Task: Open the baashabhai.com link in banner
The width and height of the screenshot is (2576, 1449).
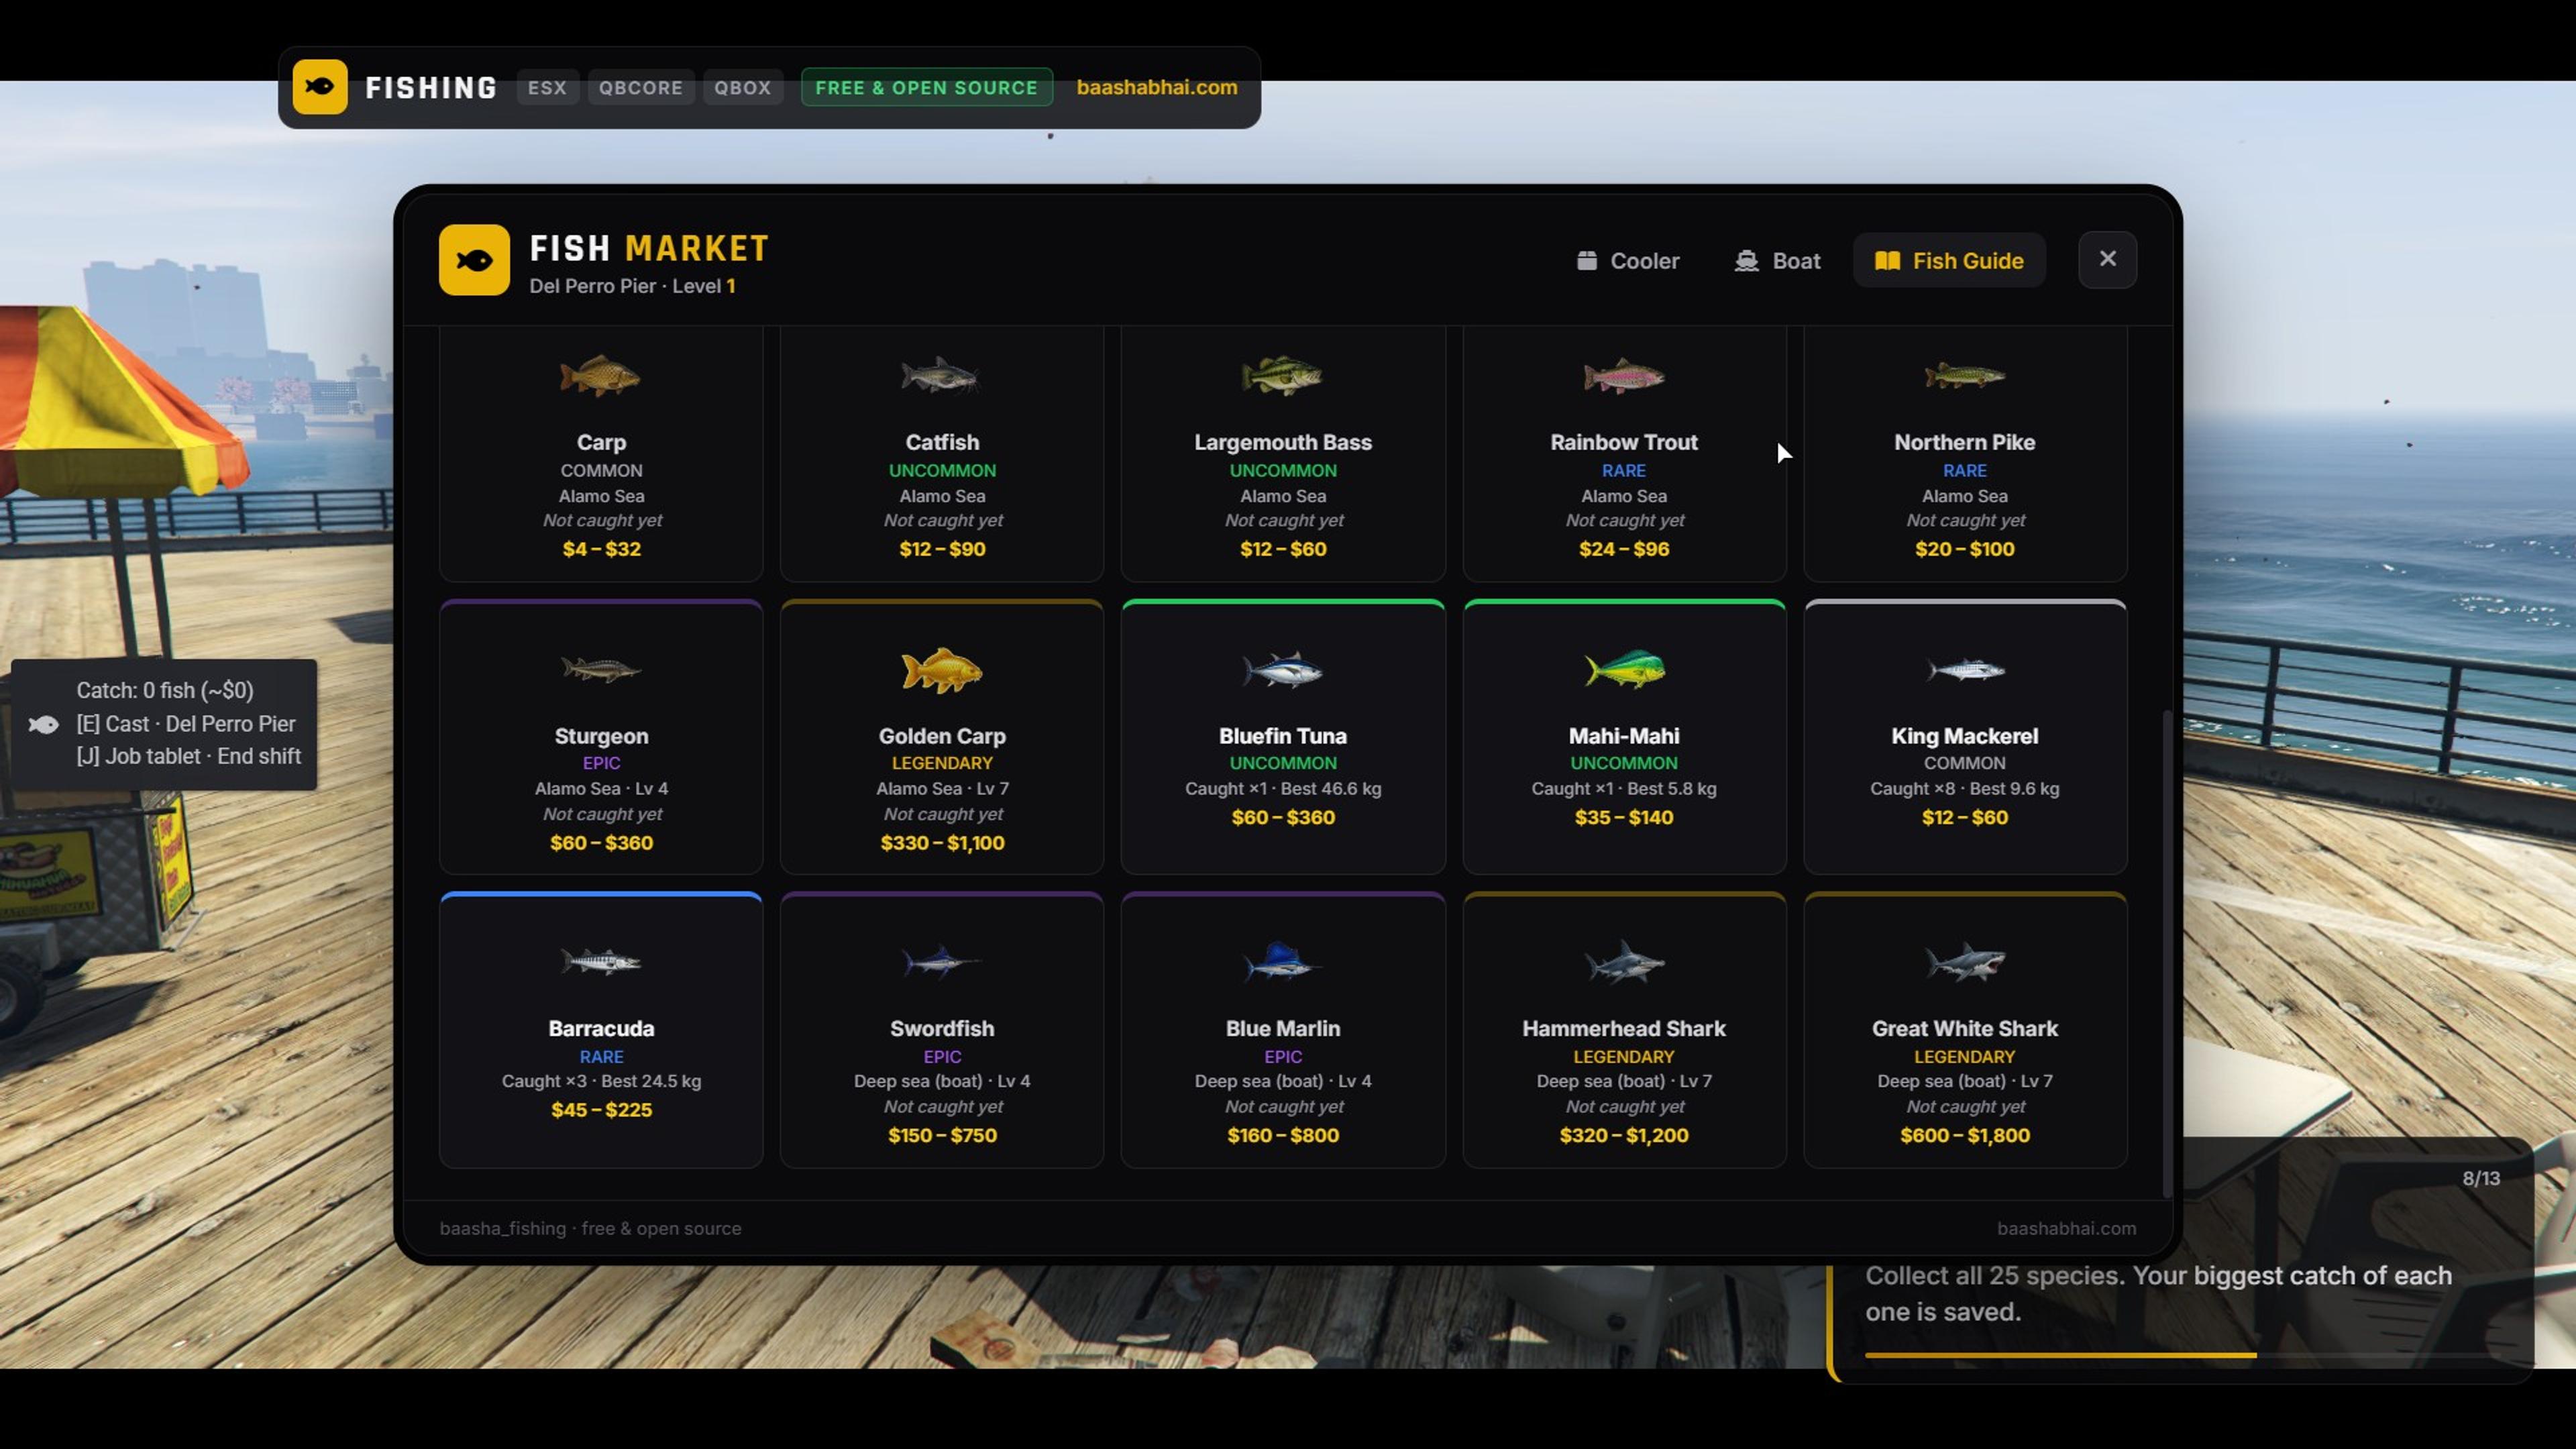Action: 1157,87
